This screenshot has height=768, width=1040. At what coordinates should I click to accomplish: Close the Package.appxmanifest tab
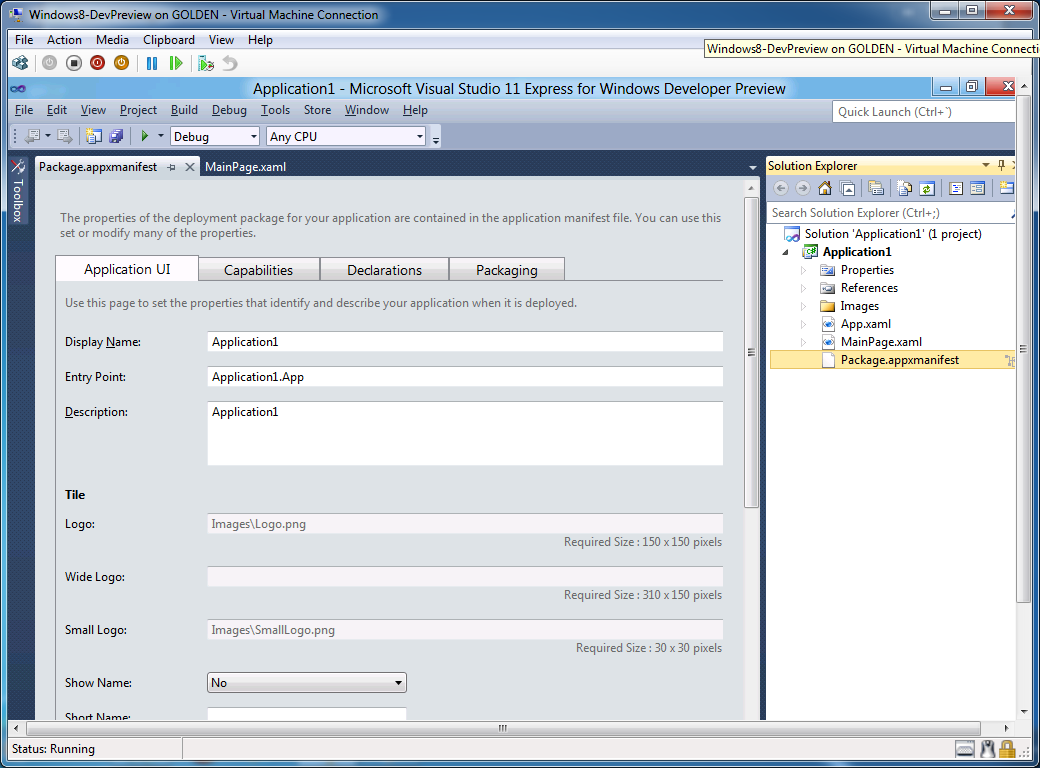click(190, 167)
